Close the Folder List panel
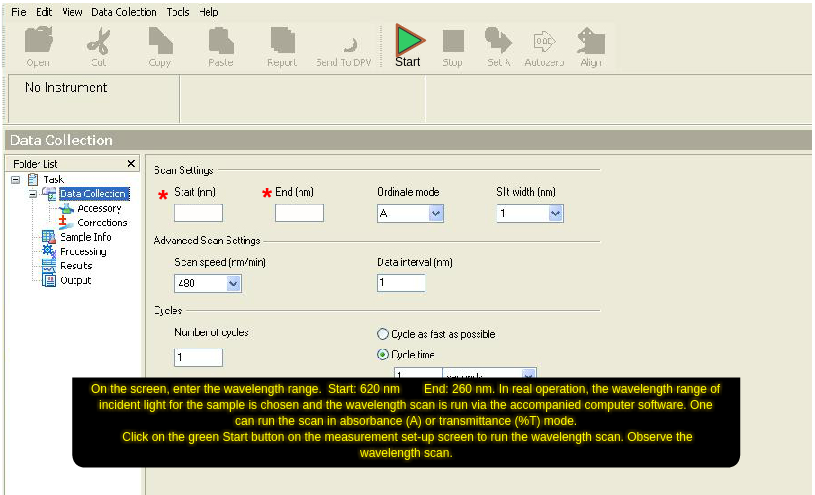 pyautogui.click(x=131, y=163)
